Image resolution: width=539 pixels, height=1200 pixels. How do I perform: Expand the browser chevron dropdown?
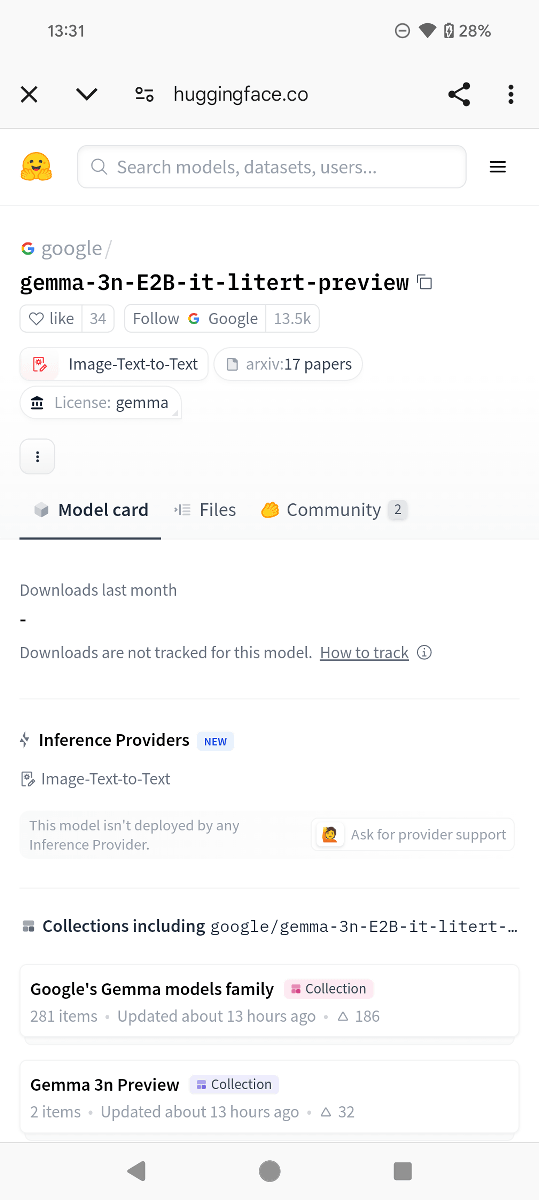(87, 94)
